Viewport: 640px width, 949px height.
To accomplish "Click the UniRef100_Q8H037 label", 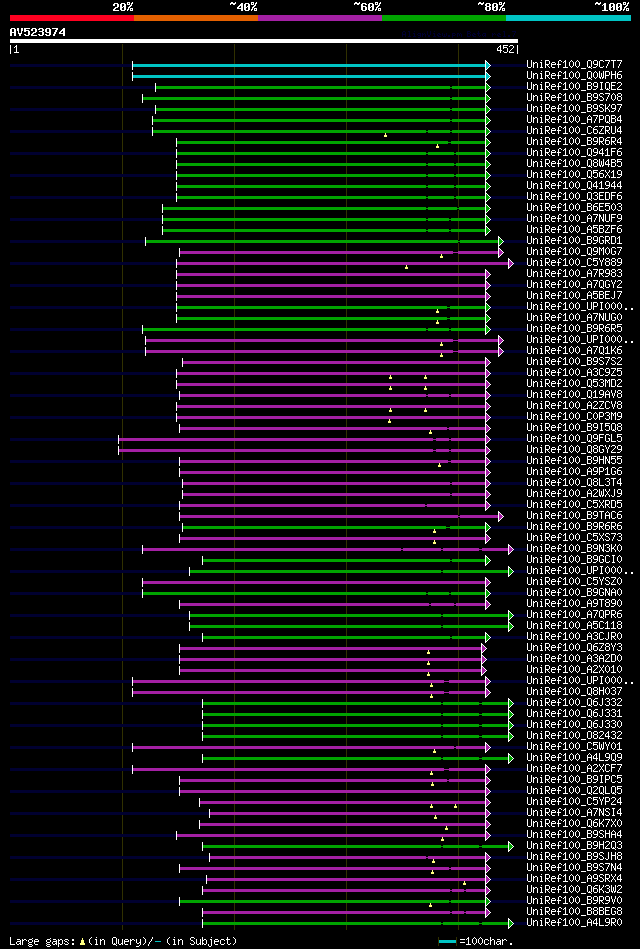I will click(x=574, y=692).
